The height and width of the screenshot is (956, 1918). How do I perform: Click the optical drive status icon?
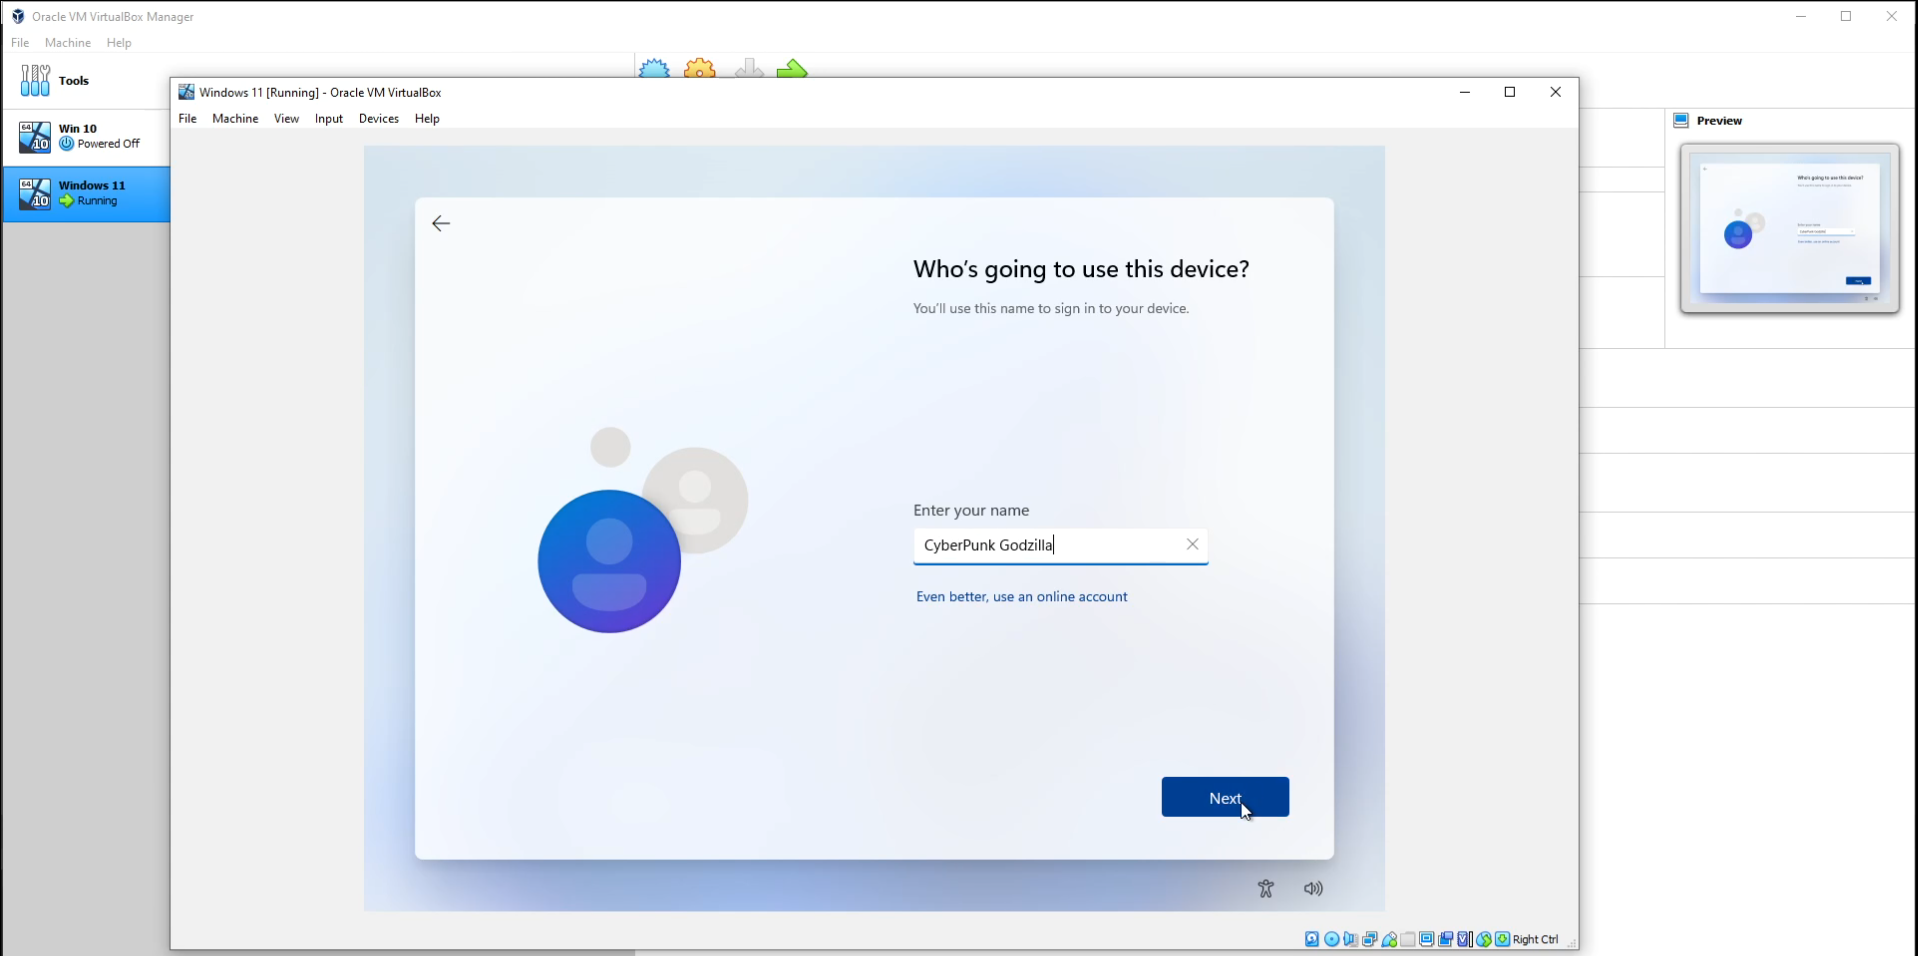pos(1332,939)
